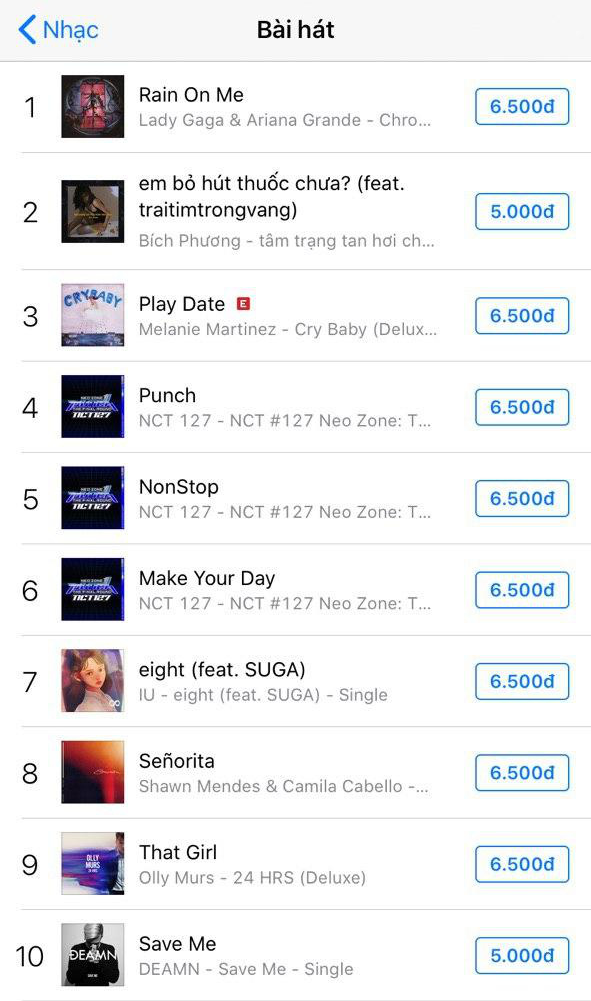
Task: Buy em bỏ hút thuốc chưa for 5.000đ
Action: [x=522, y=211]
